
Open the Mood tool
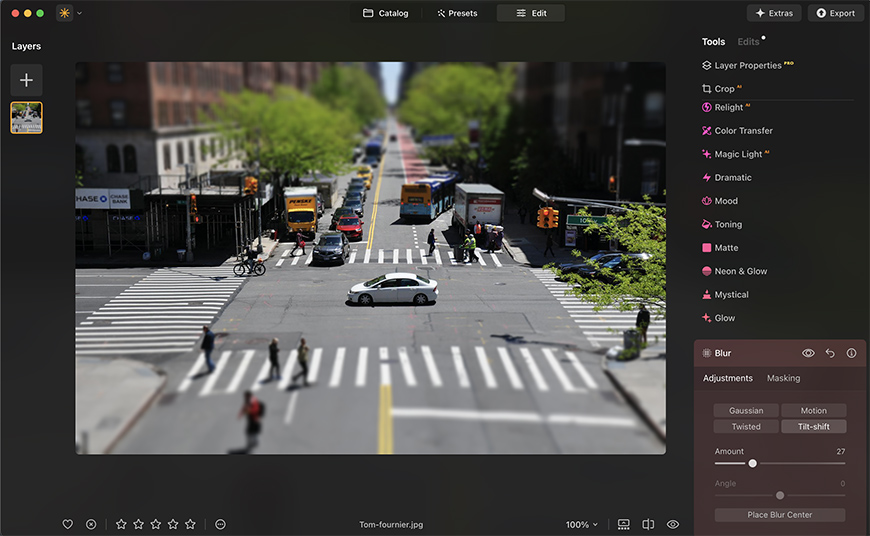pos(720,201)
